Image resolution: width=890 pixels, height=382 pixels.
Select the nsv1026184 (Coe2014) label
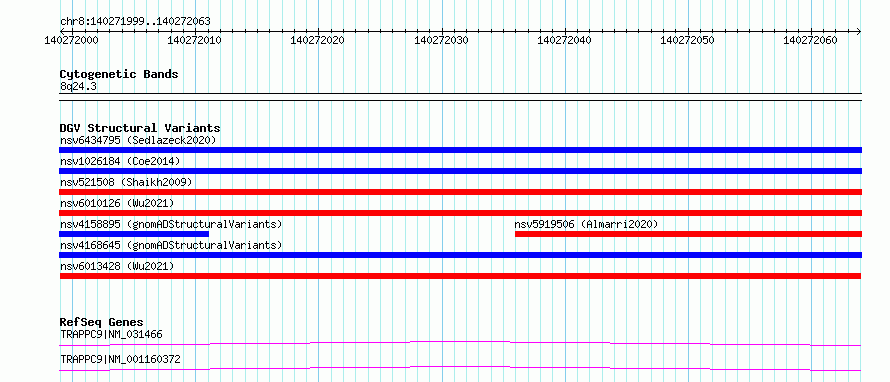pos(120,161)
